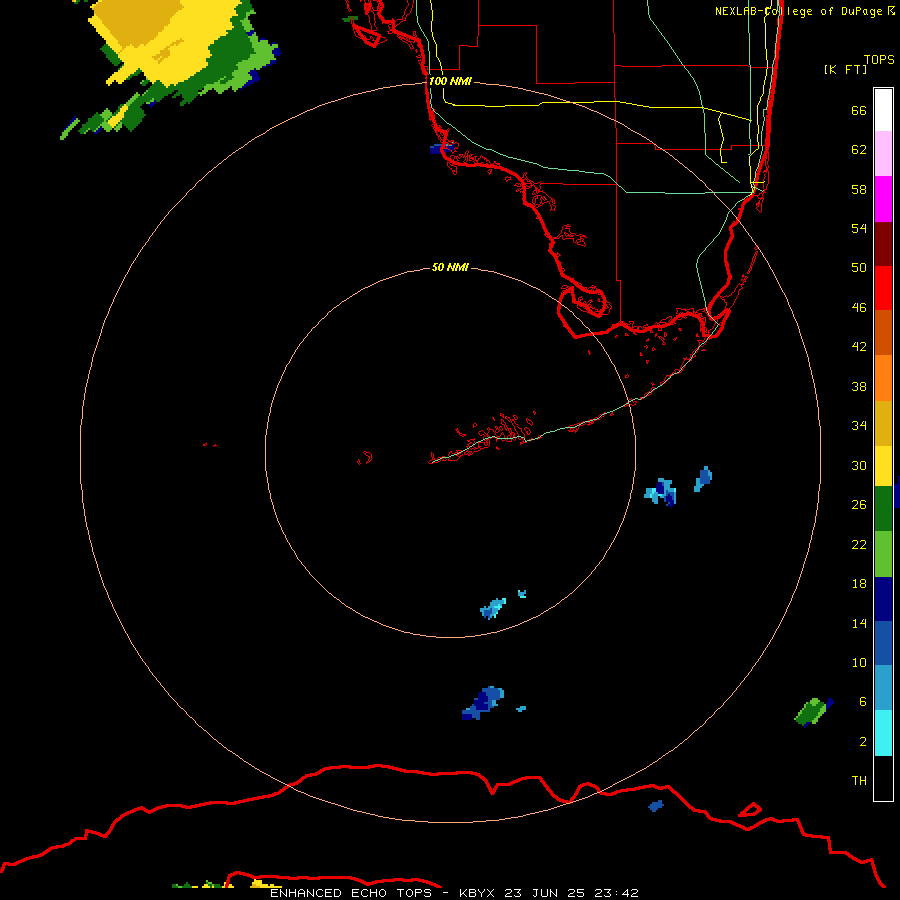Image resolution: width=900 pixels, height=900 pixels.
Task: Pick the dark red legend color block
Action: [883, 243]
